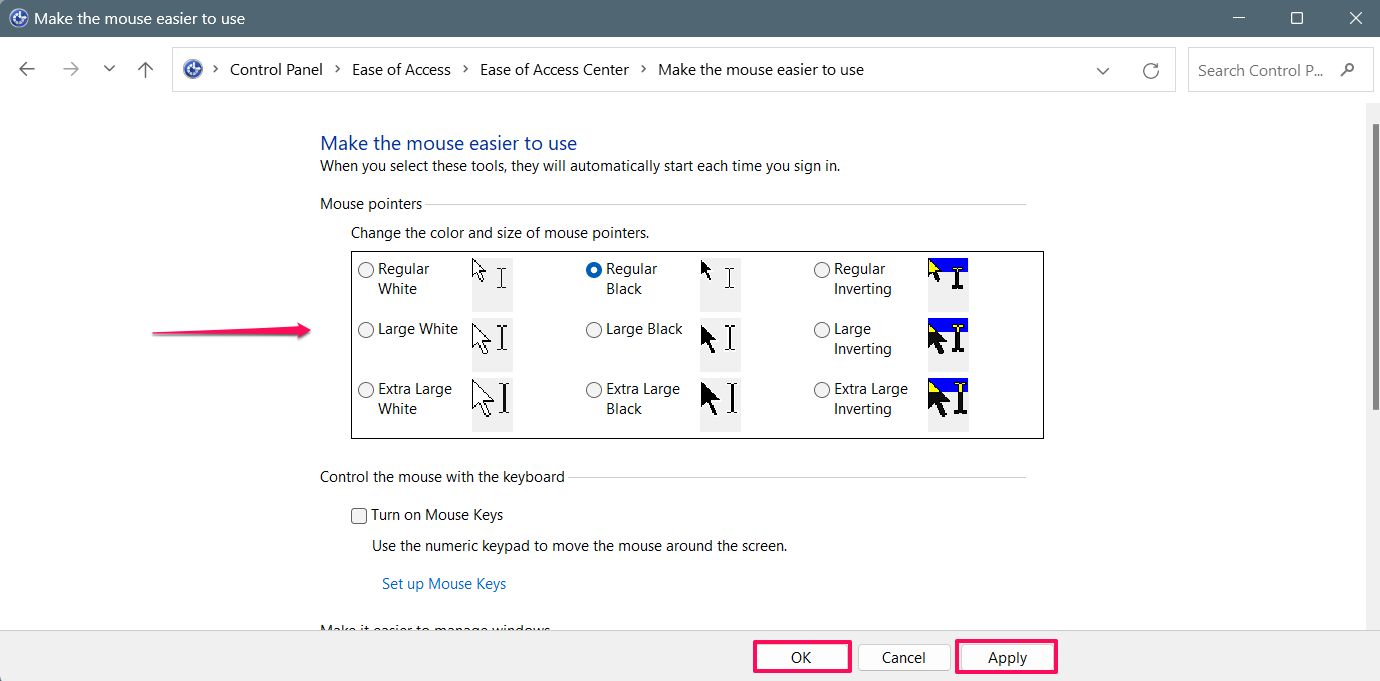This screenshot has width=1380, height=681.
Task: Expand chevron after Ease of Access Center
Action: (x=643, y=70)
